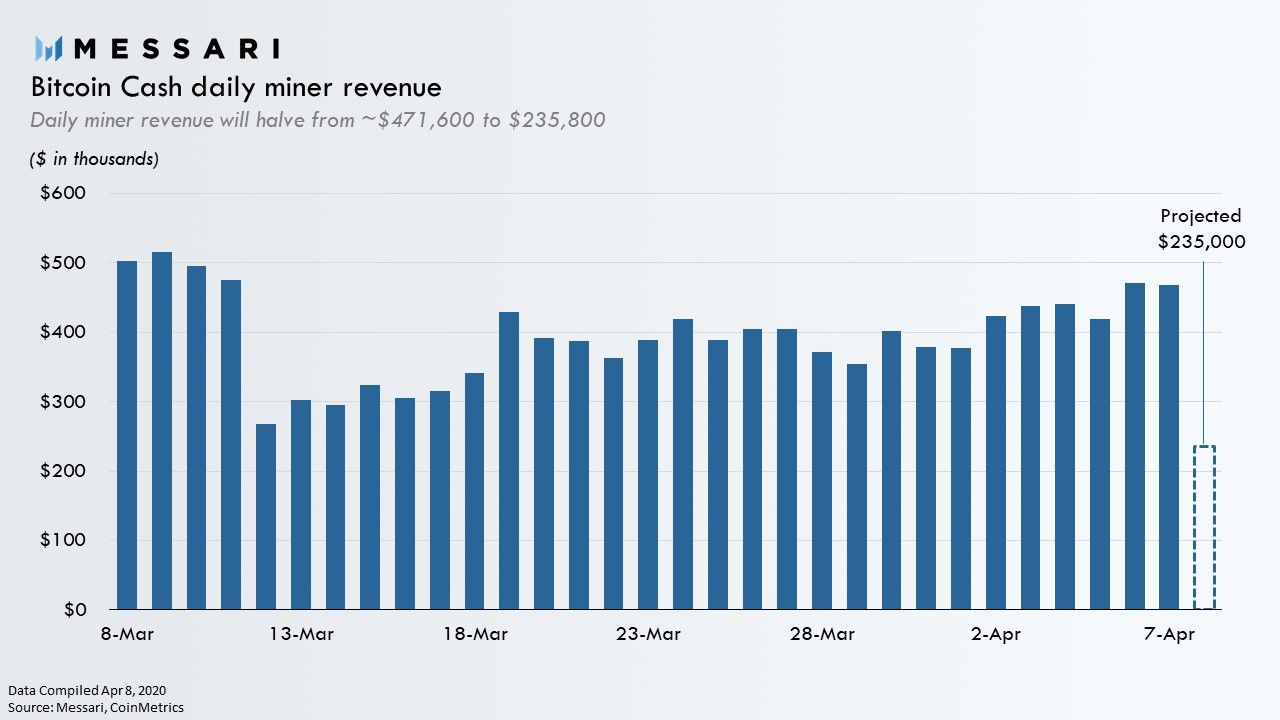Select the bar above the 13-Mar label
1280x720 pixels.
click(x=301, y=505)
